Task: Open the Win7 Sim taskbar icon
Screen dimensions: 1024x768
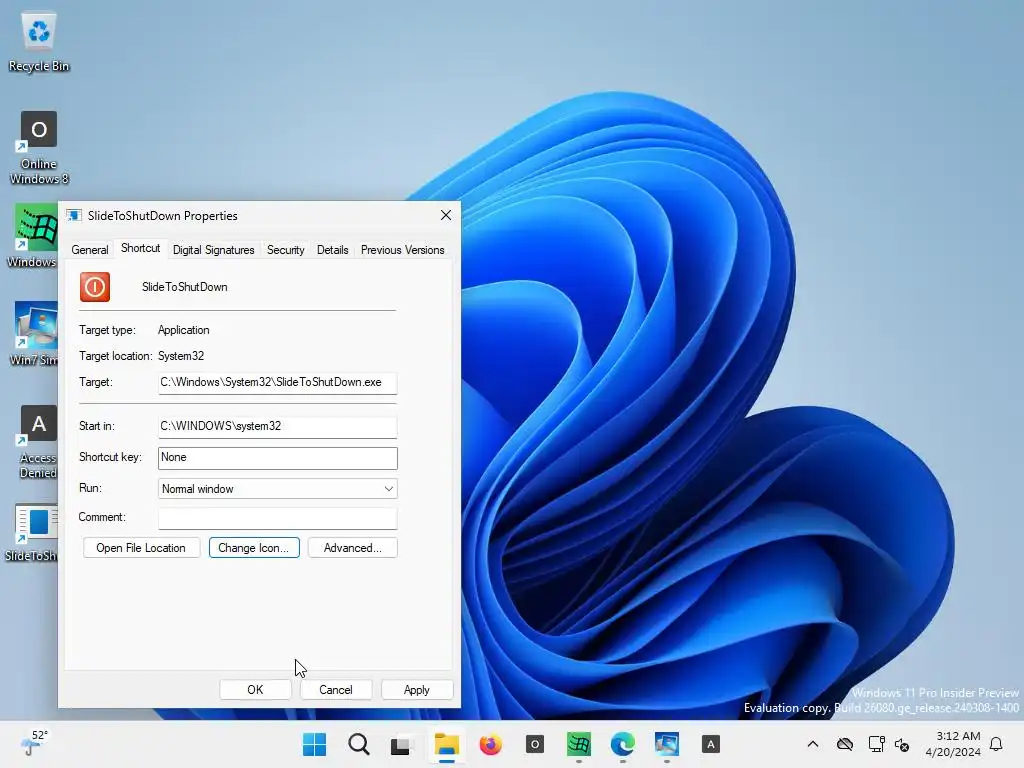Action: pyautogui.click(x=667, y=744)
